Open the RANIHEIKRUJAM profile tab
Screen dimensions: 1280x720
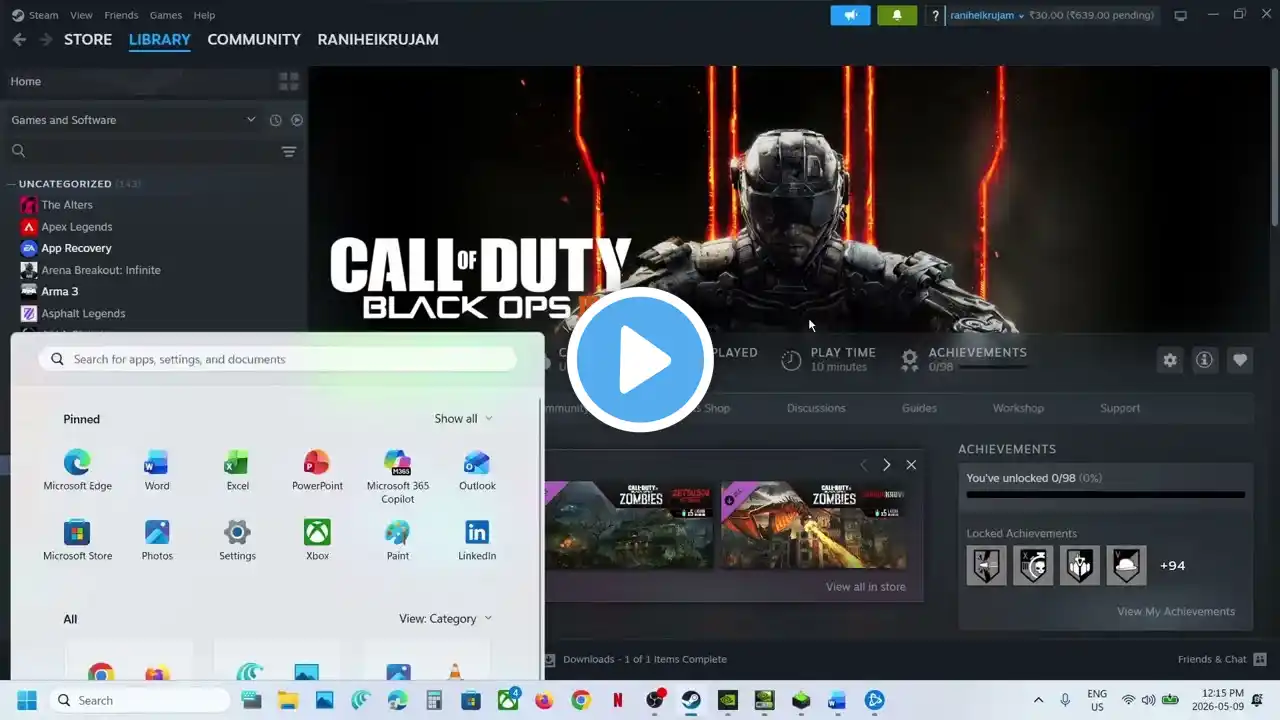(378, 40)
